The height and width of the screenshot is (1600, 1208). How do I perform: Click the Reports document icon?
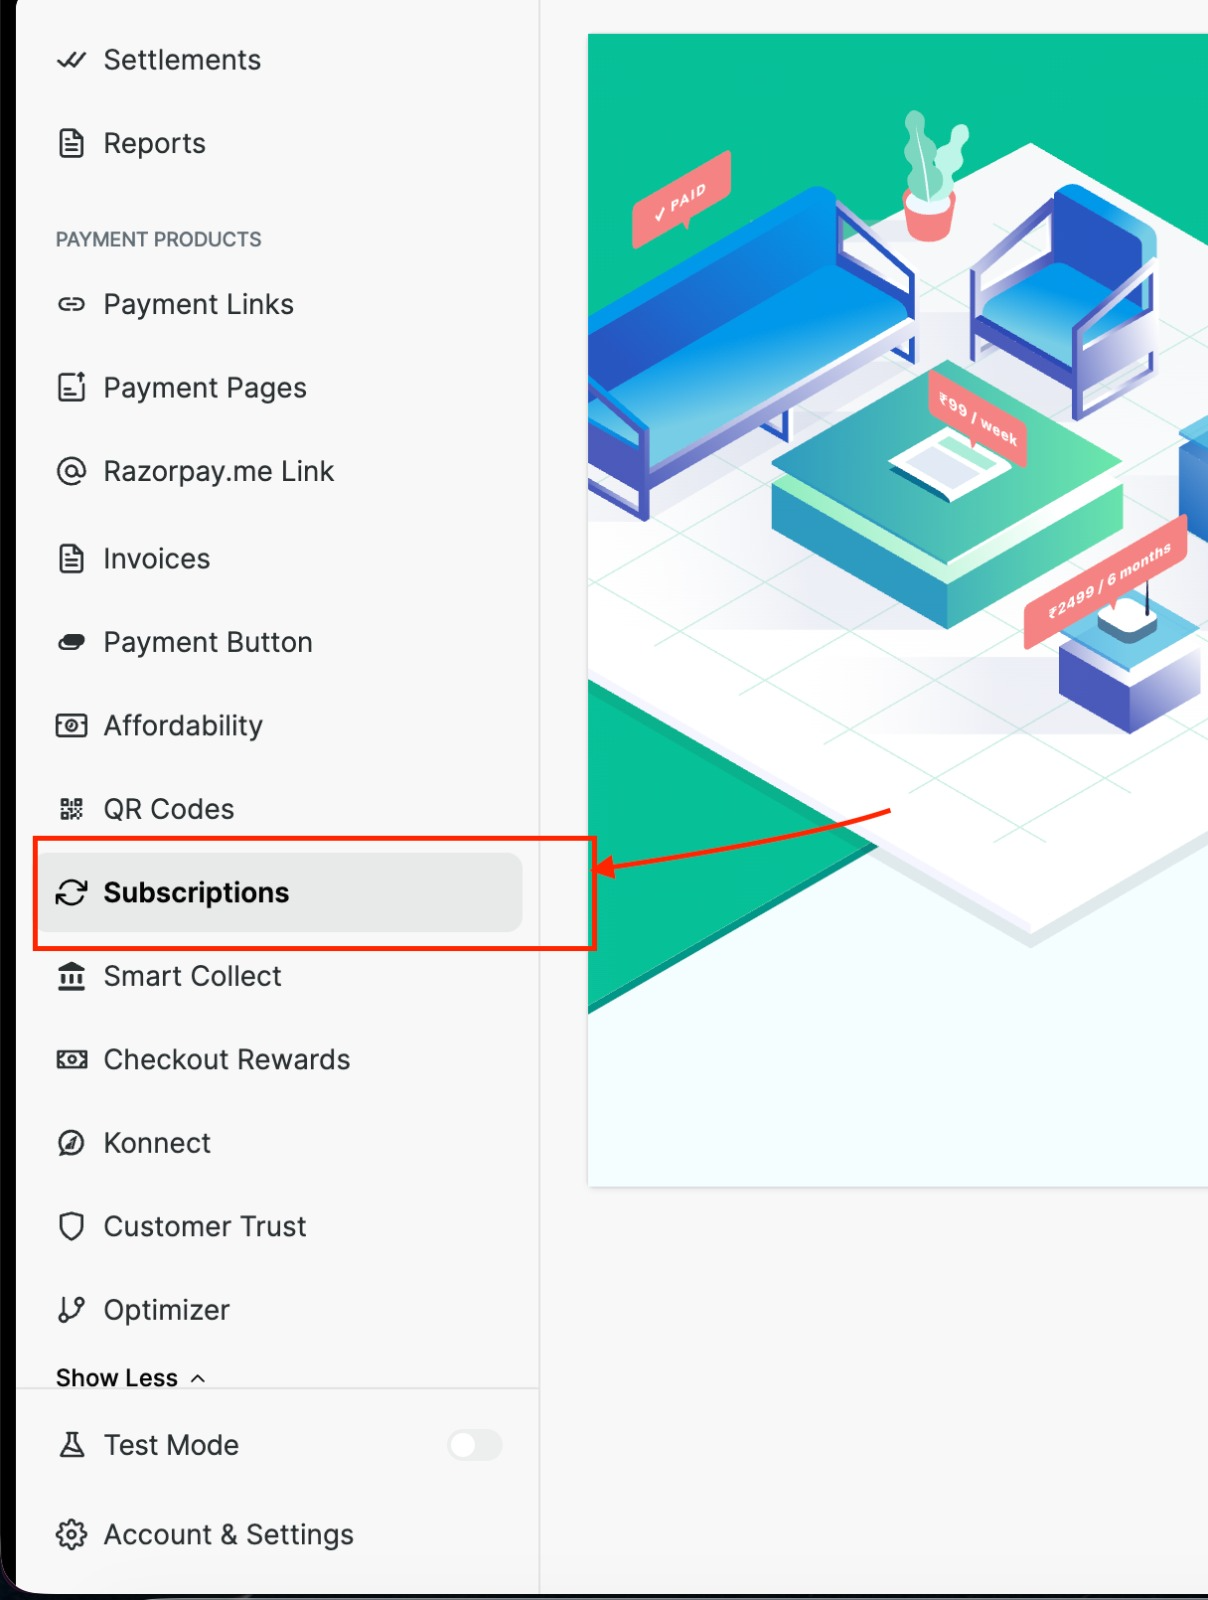(x=71, y=143)
